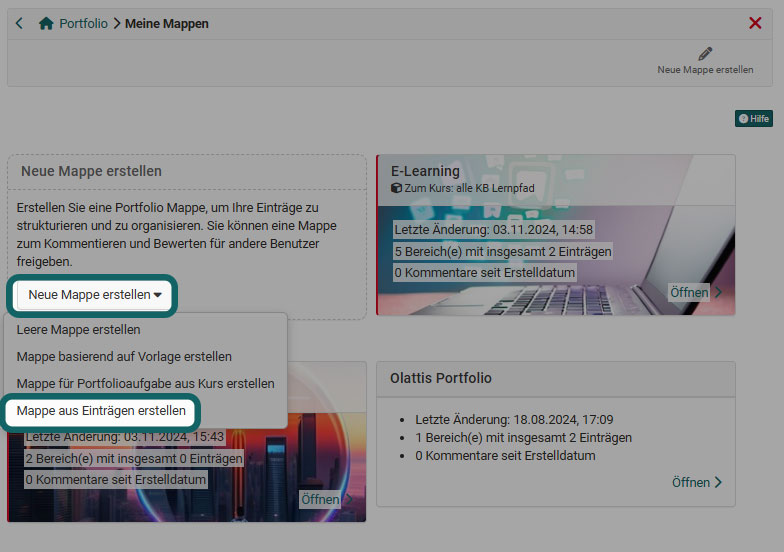Click the back arrow in breadcrumb bar
Screen dimensions: 784x552
click(x=20, y=24)
